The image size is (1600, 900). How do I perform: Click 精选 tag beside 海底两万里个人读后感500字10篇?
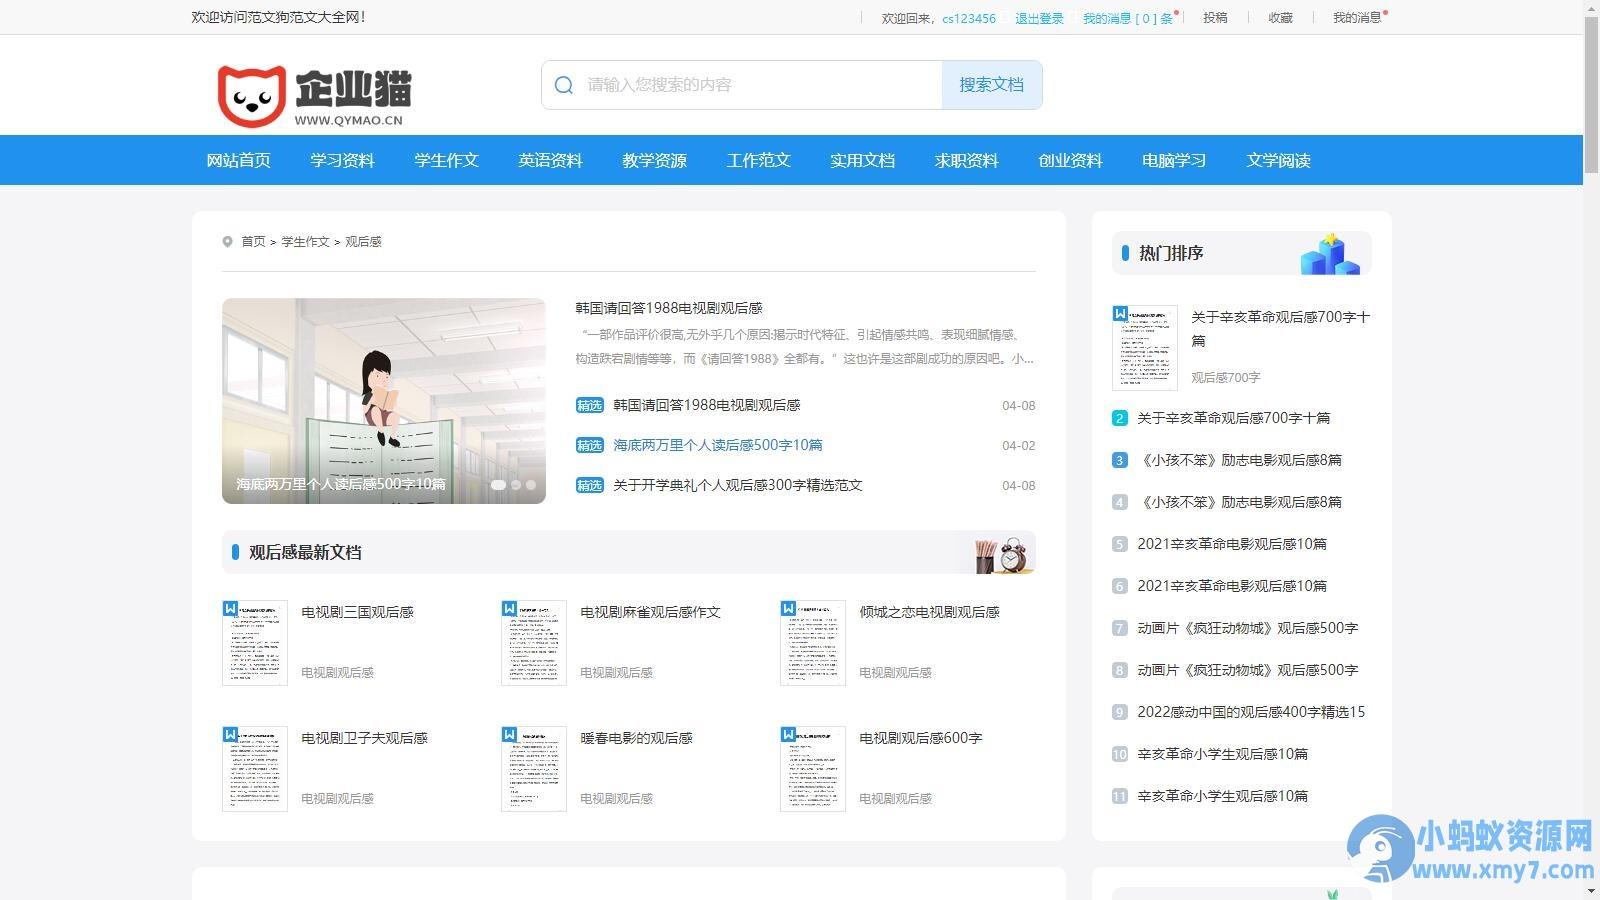(x=590, y=445)
